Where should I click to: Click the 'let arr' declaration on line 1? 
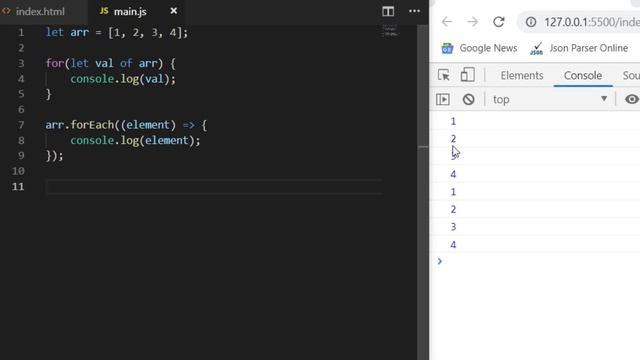point(67,33)
